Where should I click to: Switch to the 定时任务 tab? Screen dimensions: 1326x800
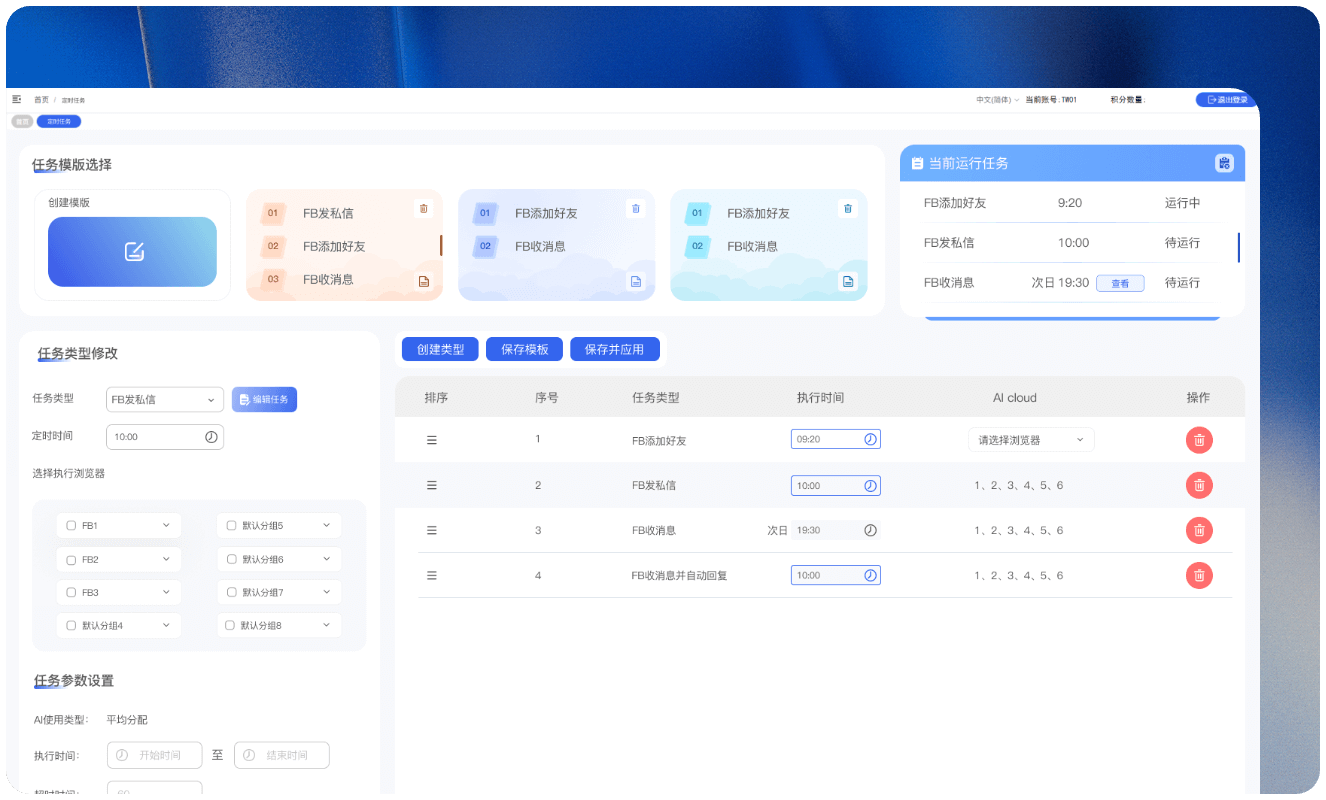(x=59, y=121)
